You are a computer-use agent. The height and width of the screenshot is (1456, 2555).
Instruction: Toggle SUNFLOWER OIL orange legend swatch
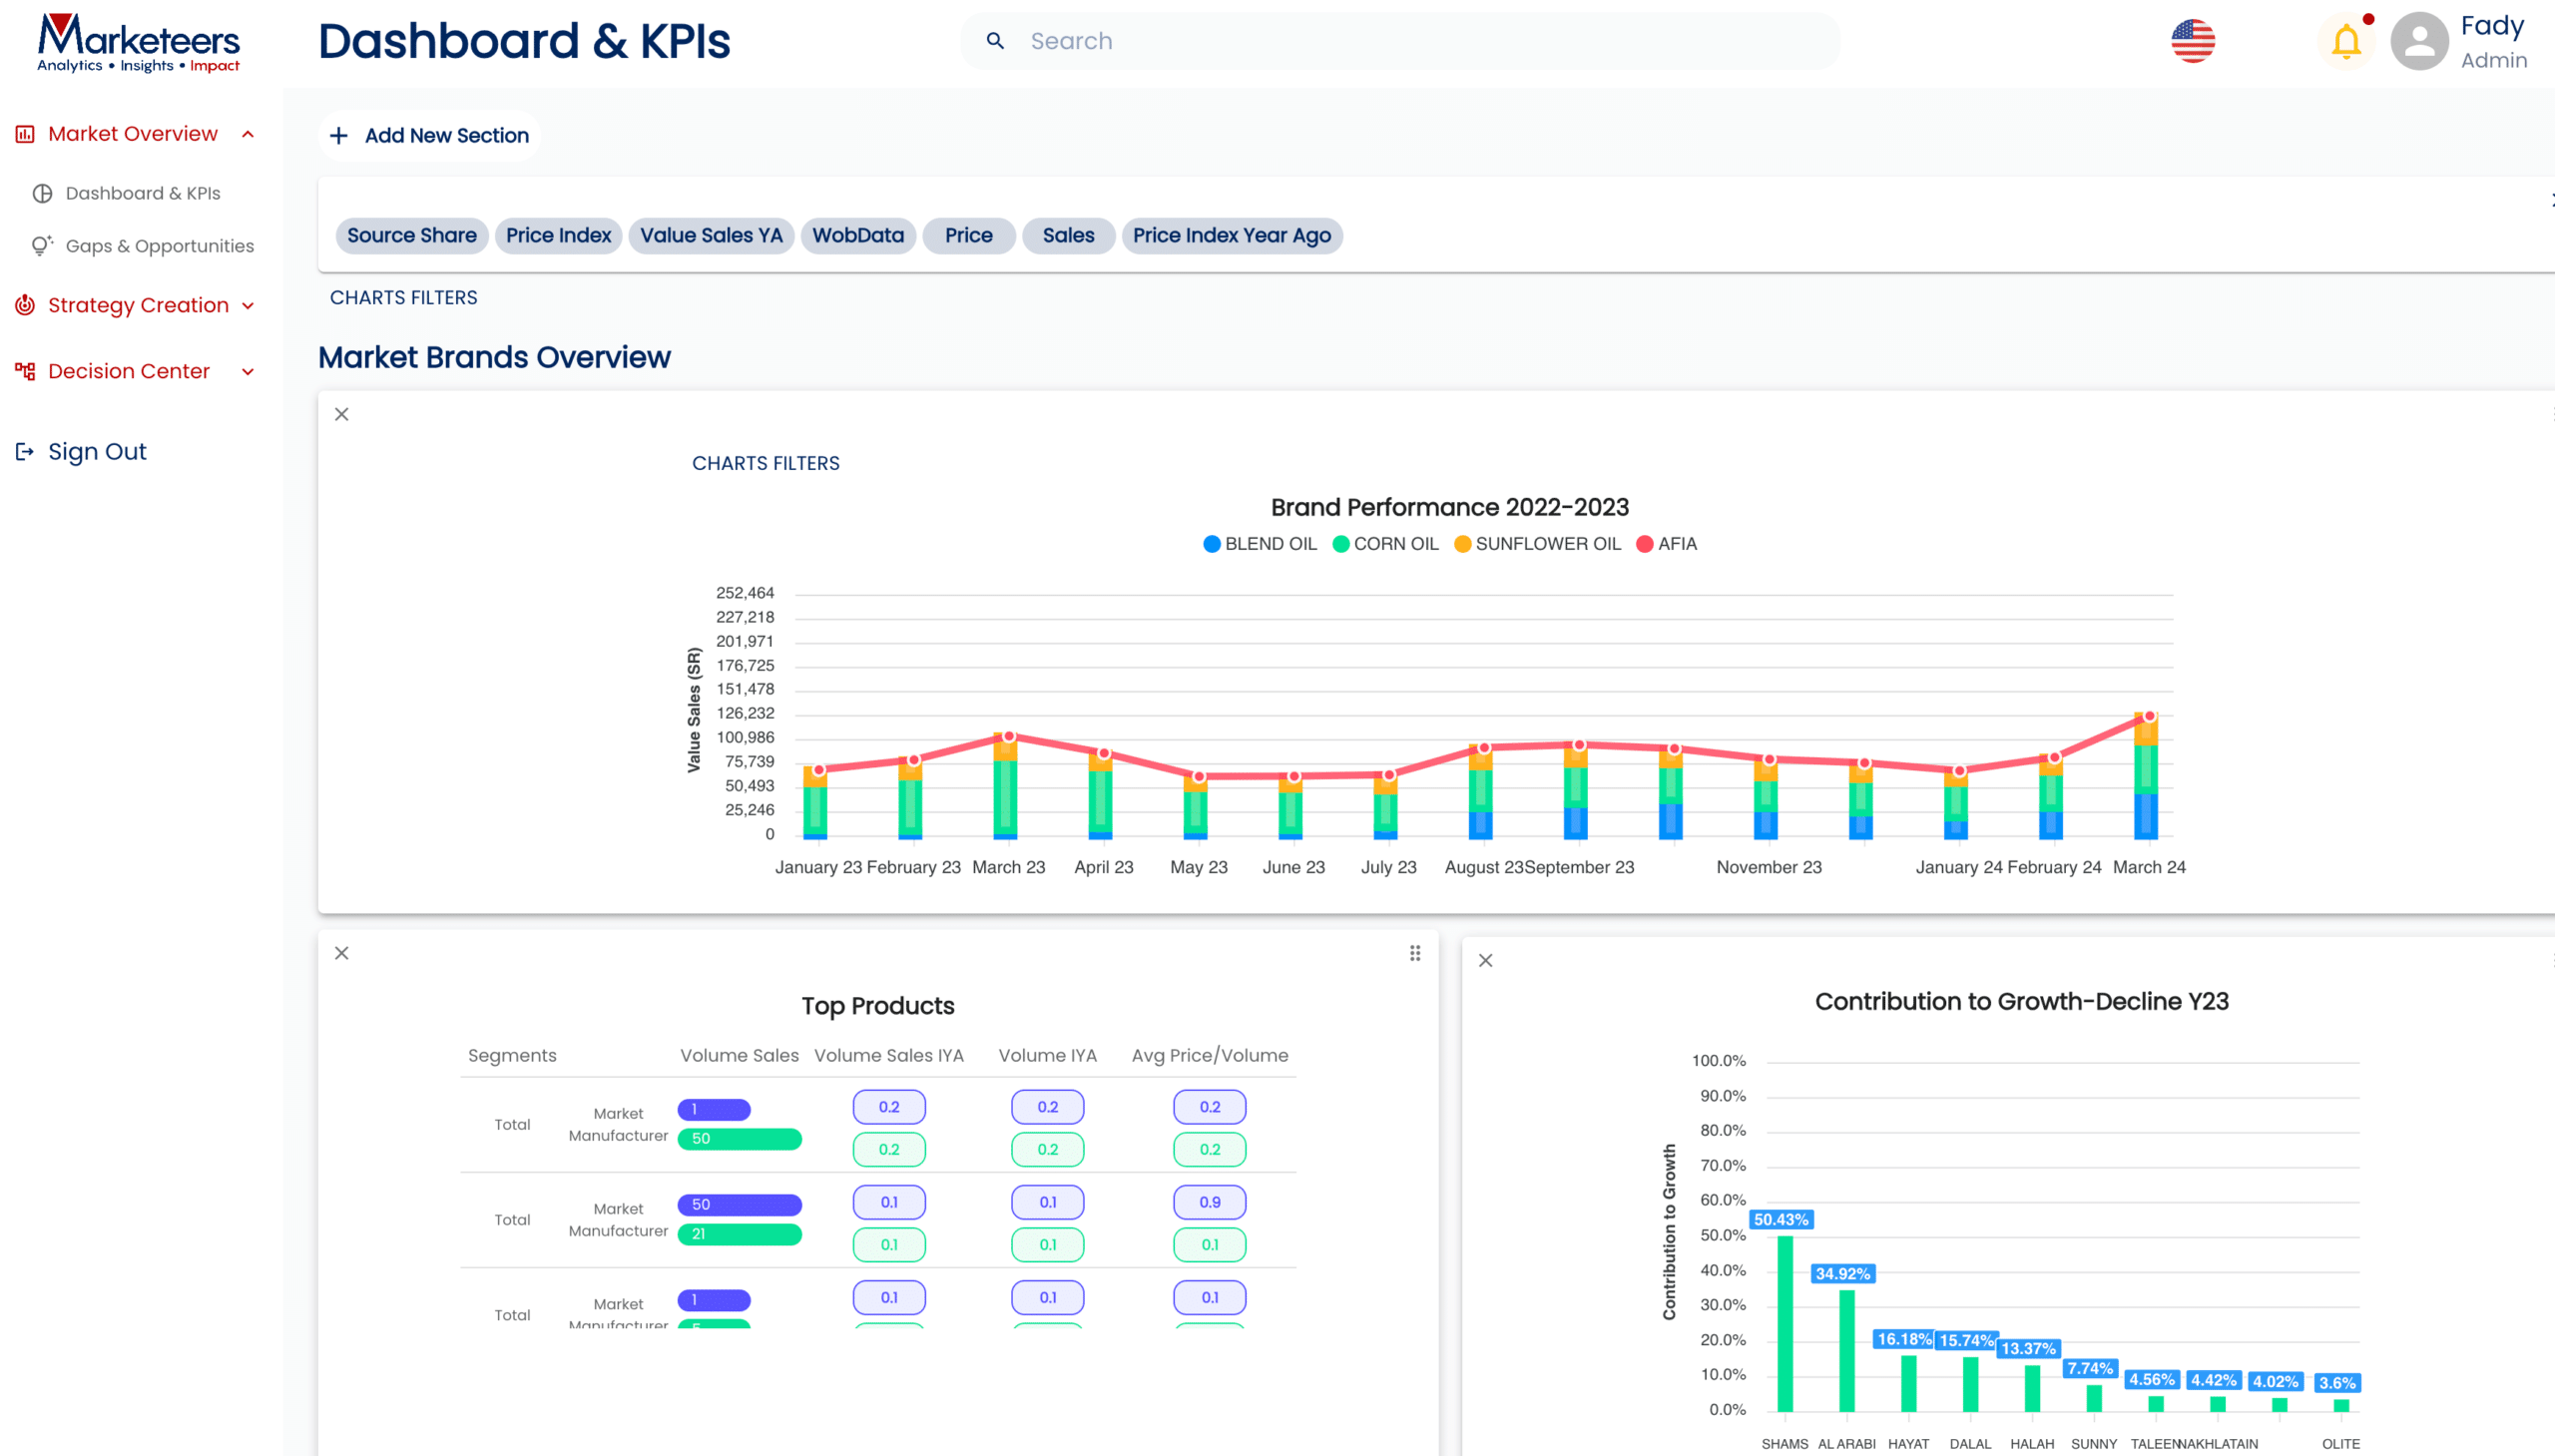(x=1462, y=544)
